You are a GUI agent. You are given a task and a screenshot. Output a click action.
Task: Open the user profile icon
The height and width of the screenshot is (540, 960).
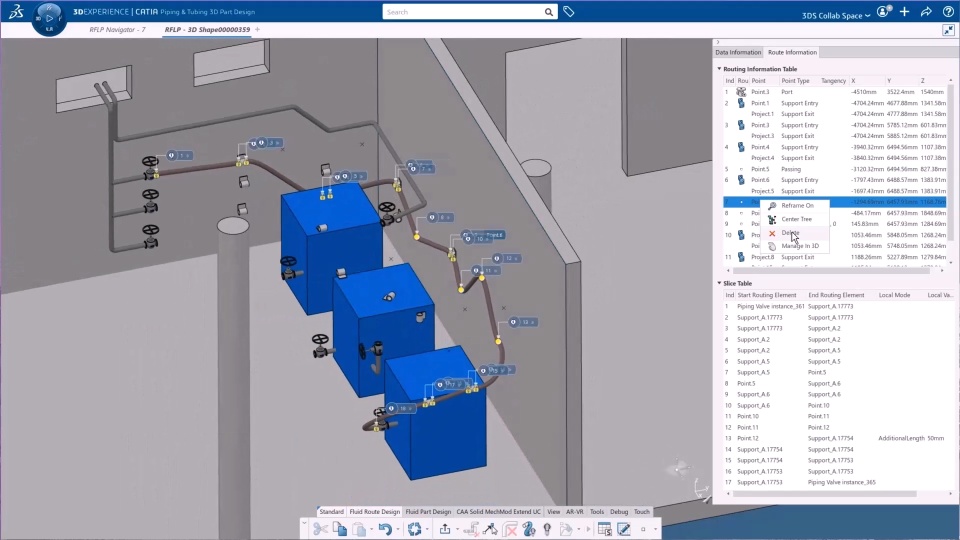[x=883, y=12]
